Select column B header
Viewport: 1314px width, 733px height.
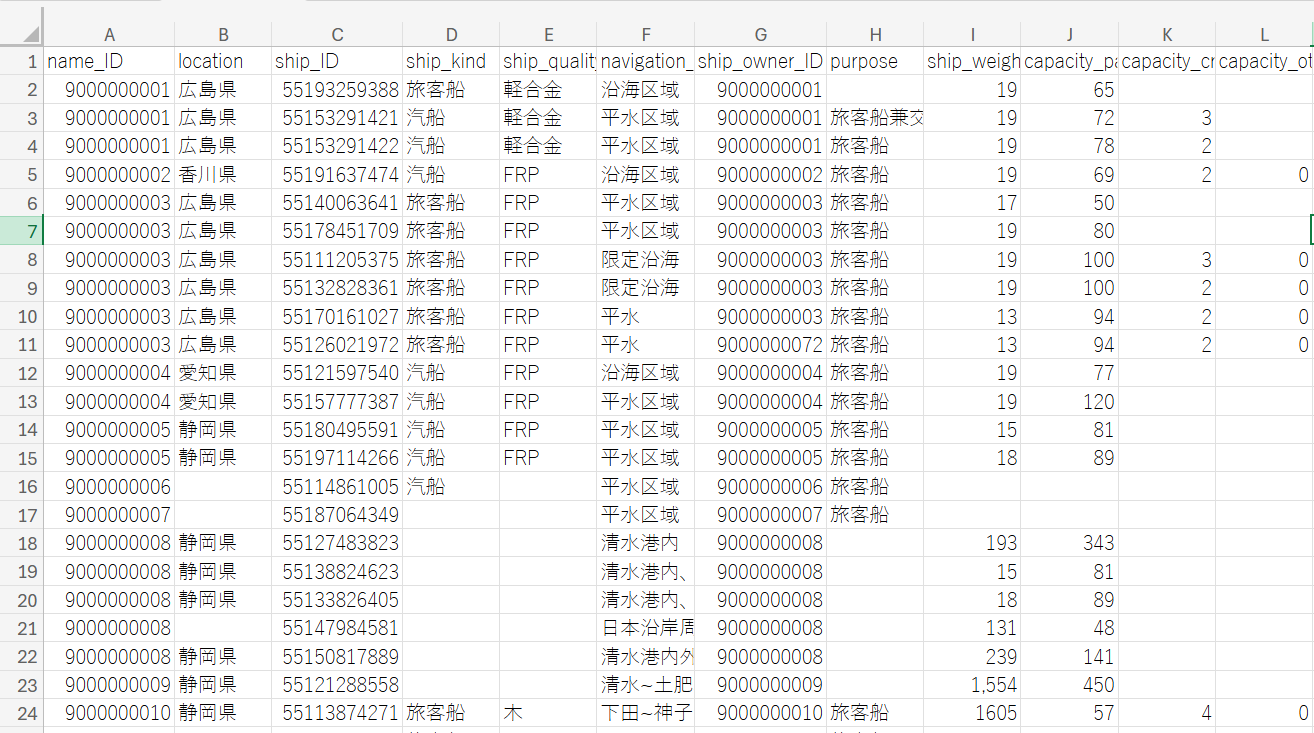(x=223, y=34)
